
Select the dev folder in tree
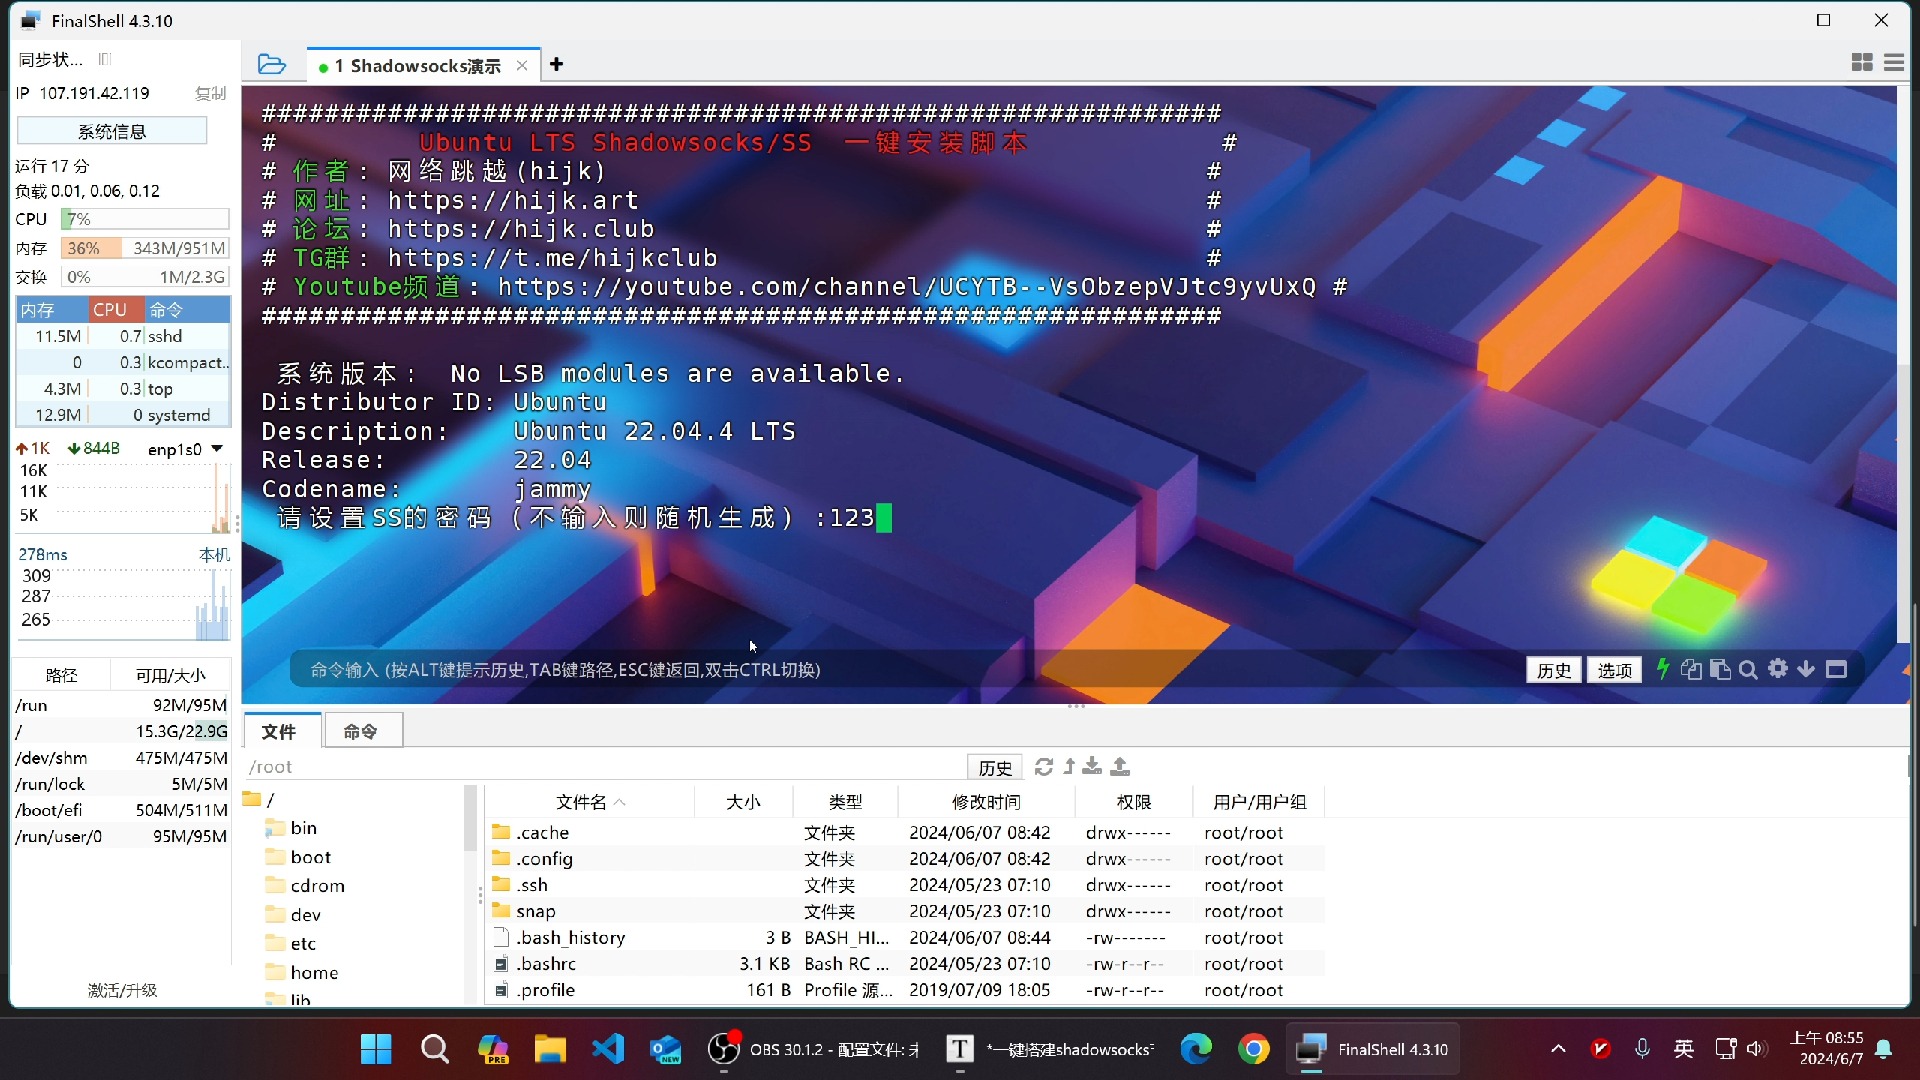point(294,915)
